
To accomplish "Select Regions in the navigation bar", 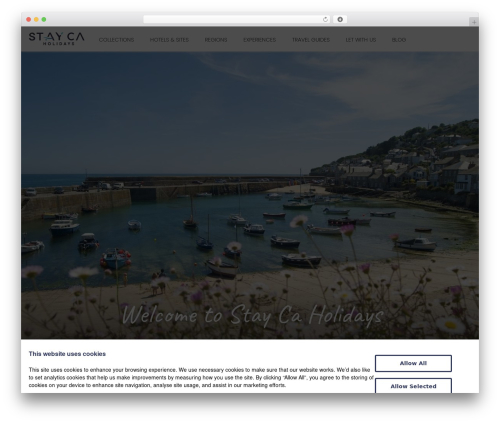I will (x=216, y=40).
